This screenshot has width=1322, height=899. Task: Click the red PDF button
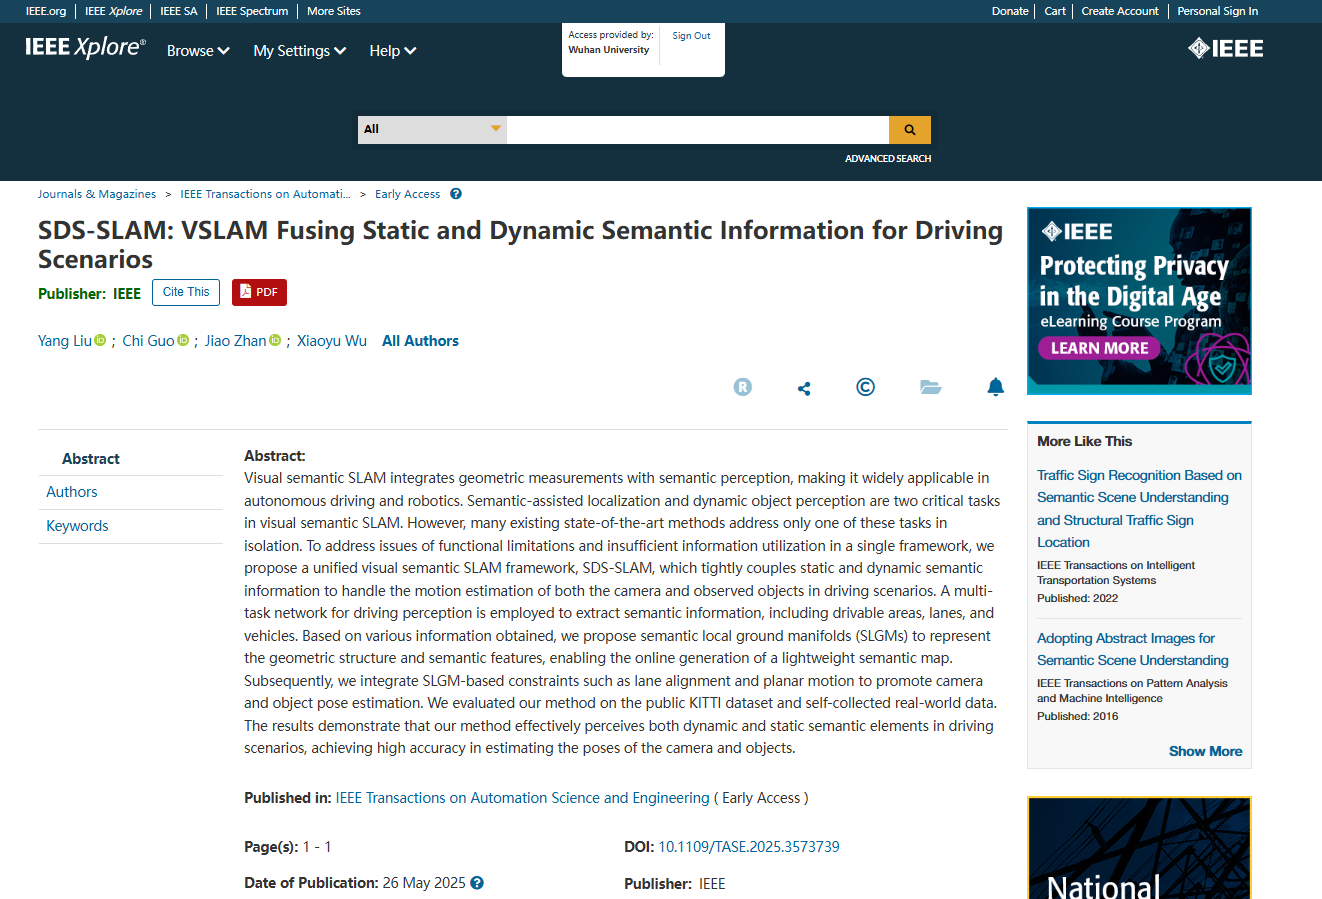tap(259, 292)
